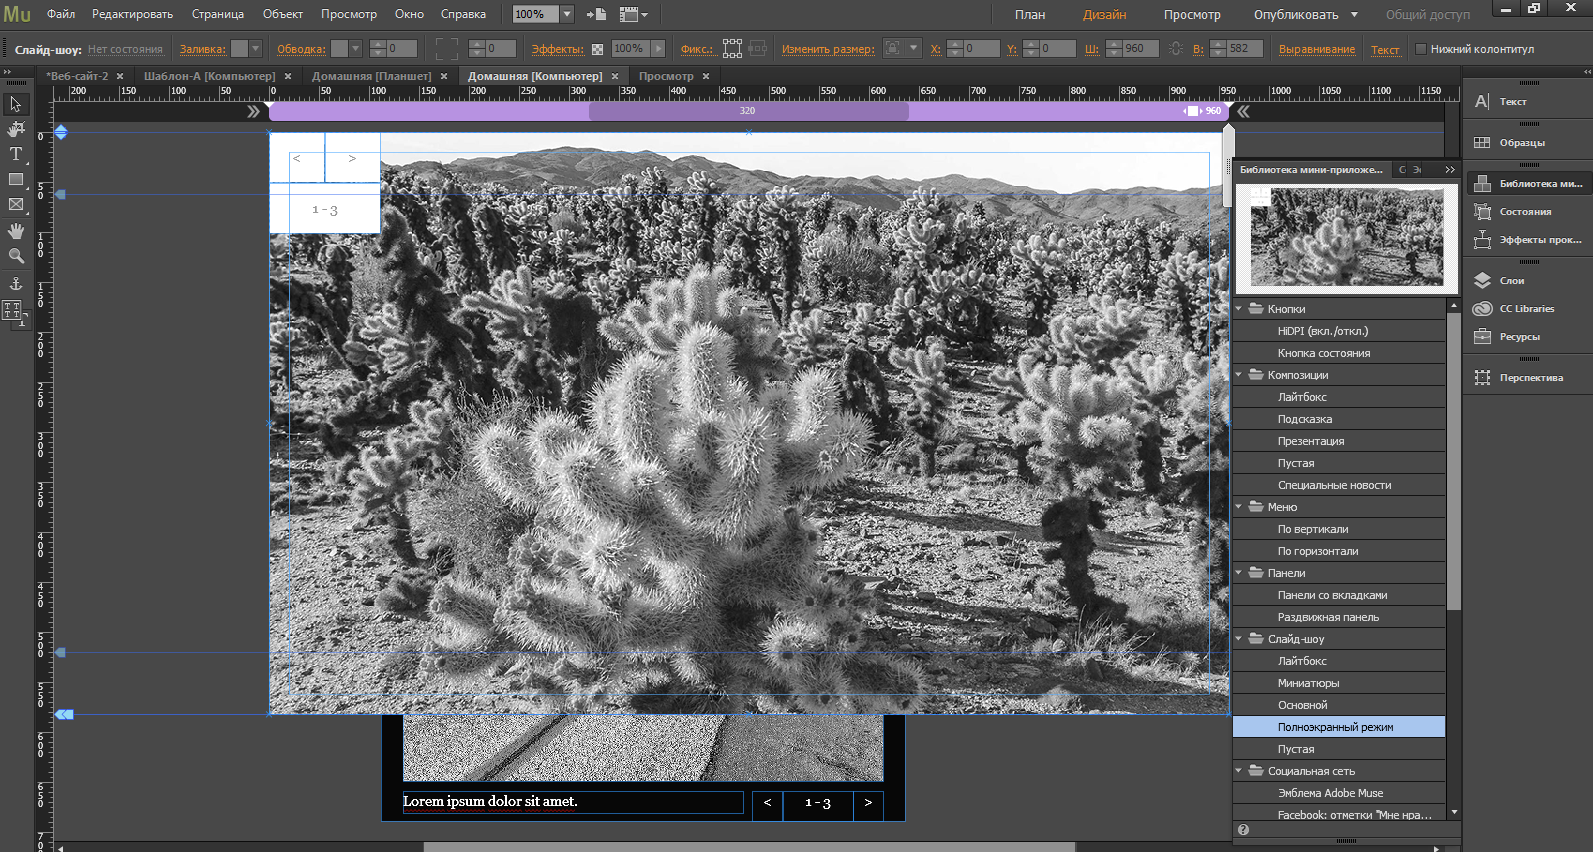Image resolution: width=1593 pixels, height=852 pixels.
Task: Select the Zoom magnifier tool
Action: 15,256
